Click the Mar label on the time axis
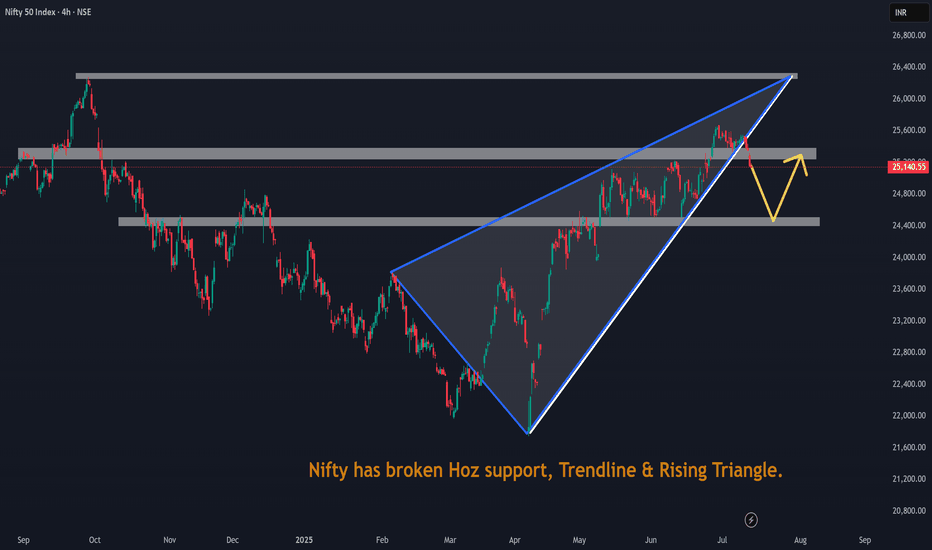932x550 pixels. click(450, 540)
